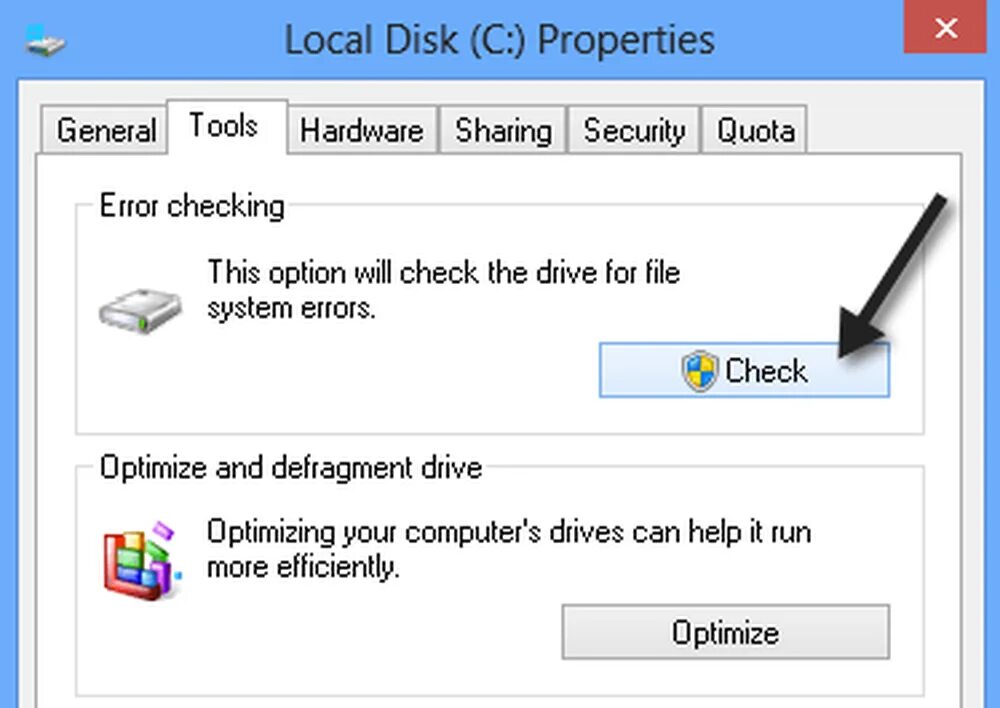This screenshot has width=1000, height=708.
Task: Click the UAC shield icon on the Check button
Action: [700, 371]
